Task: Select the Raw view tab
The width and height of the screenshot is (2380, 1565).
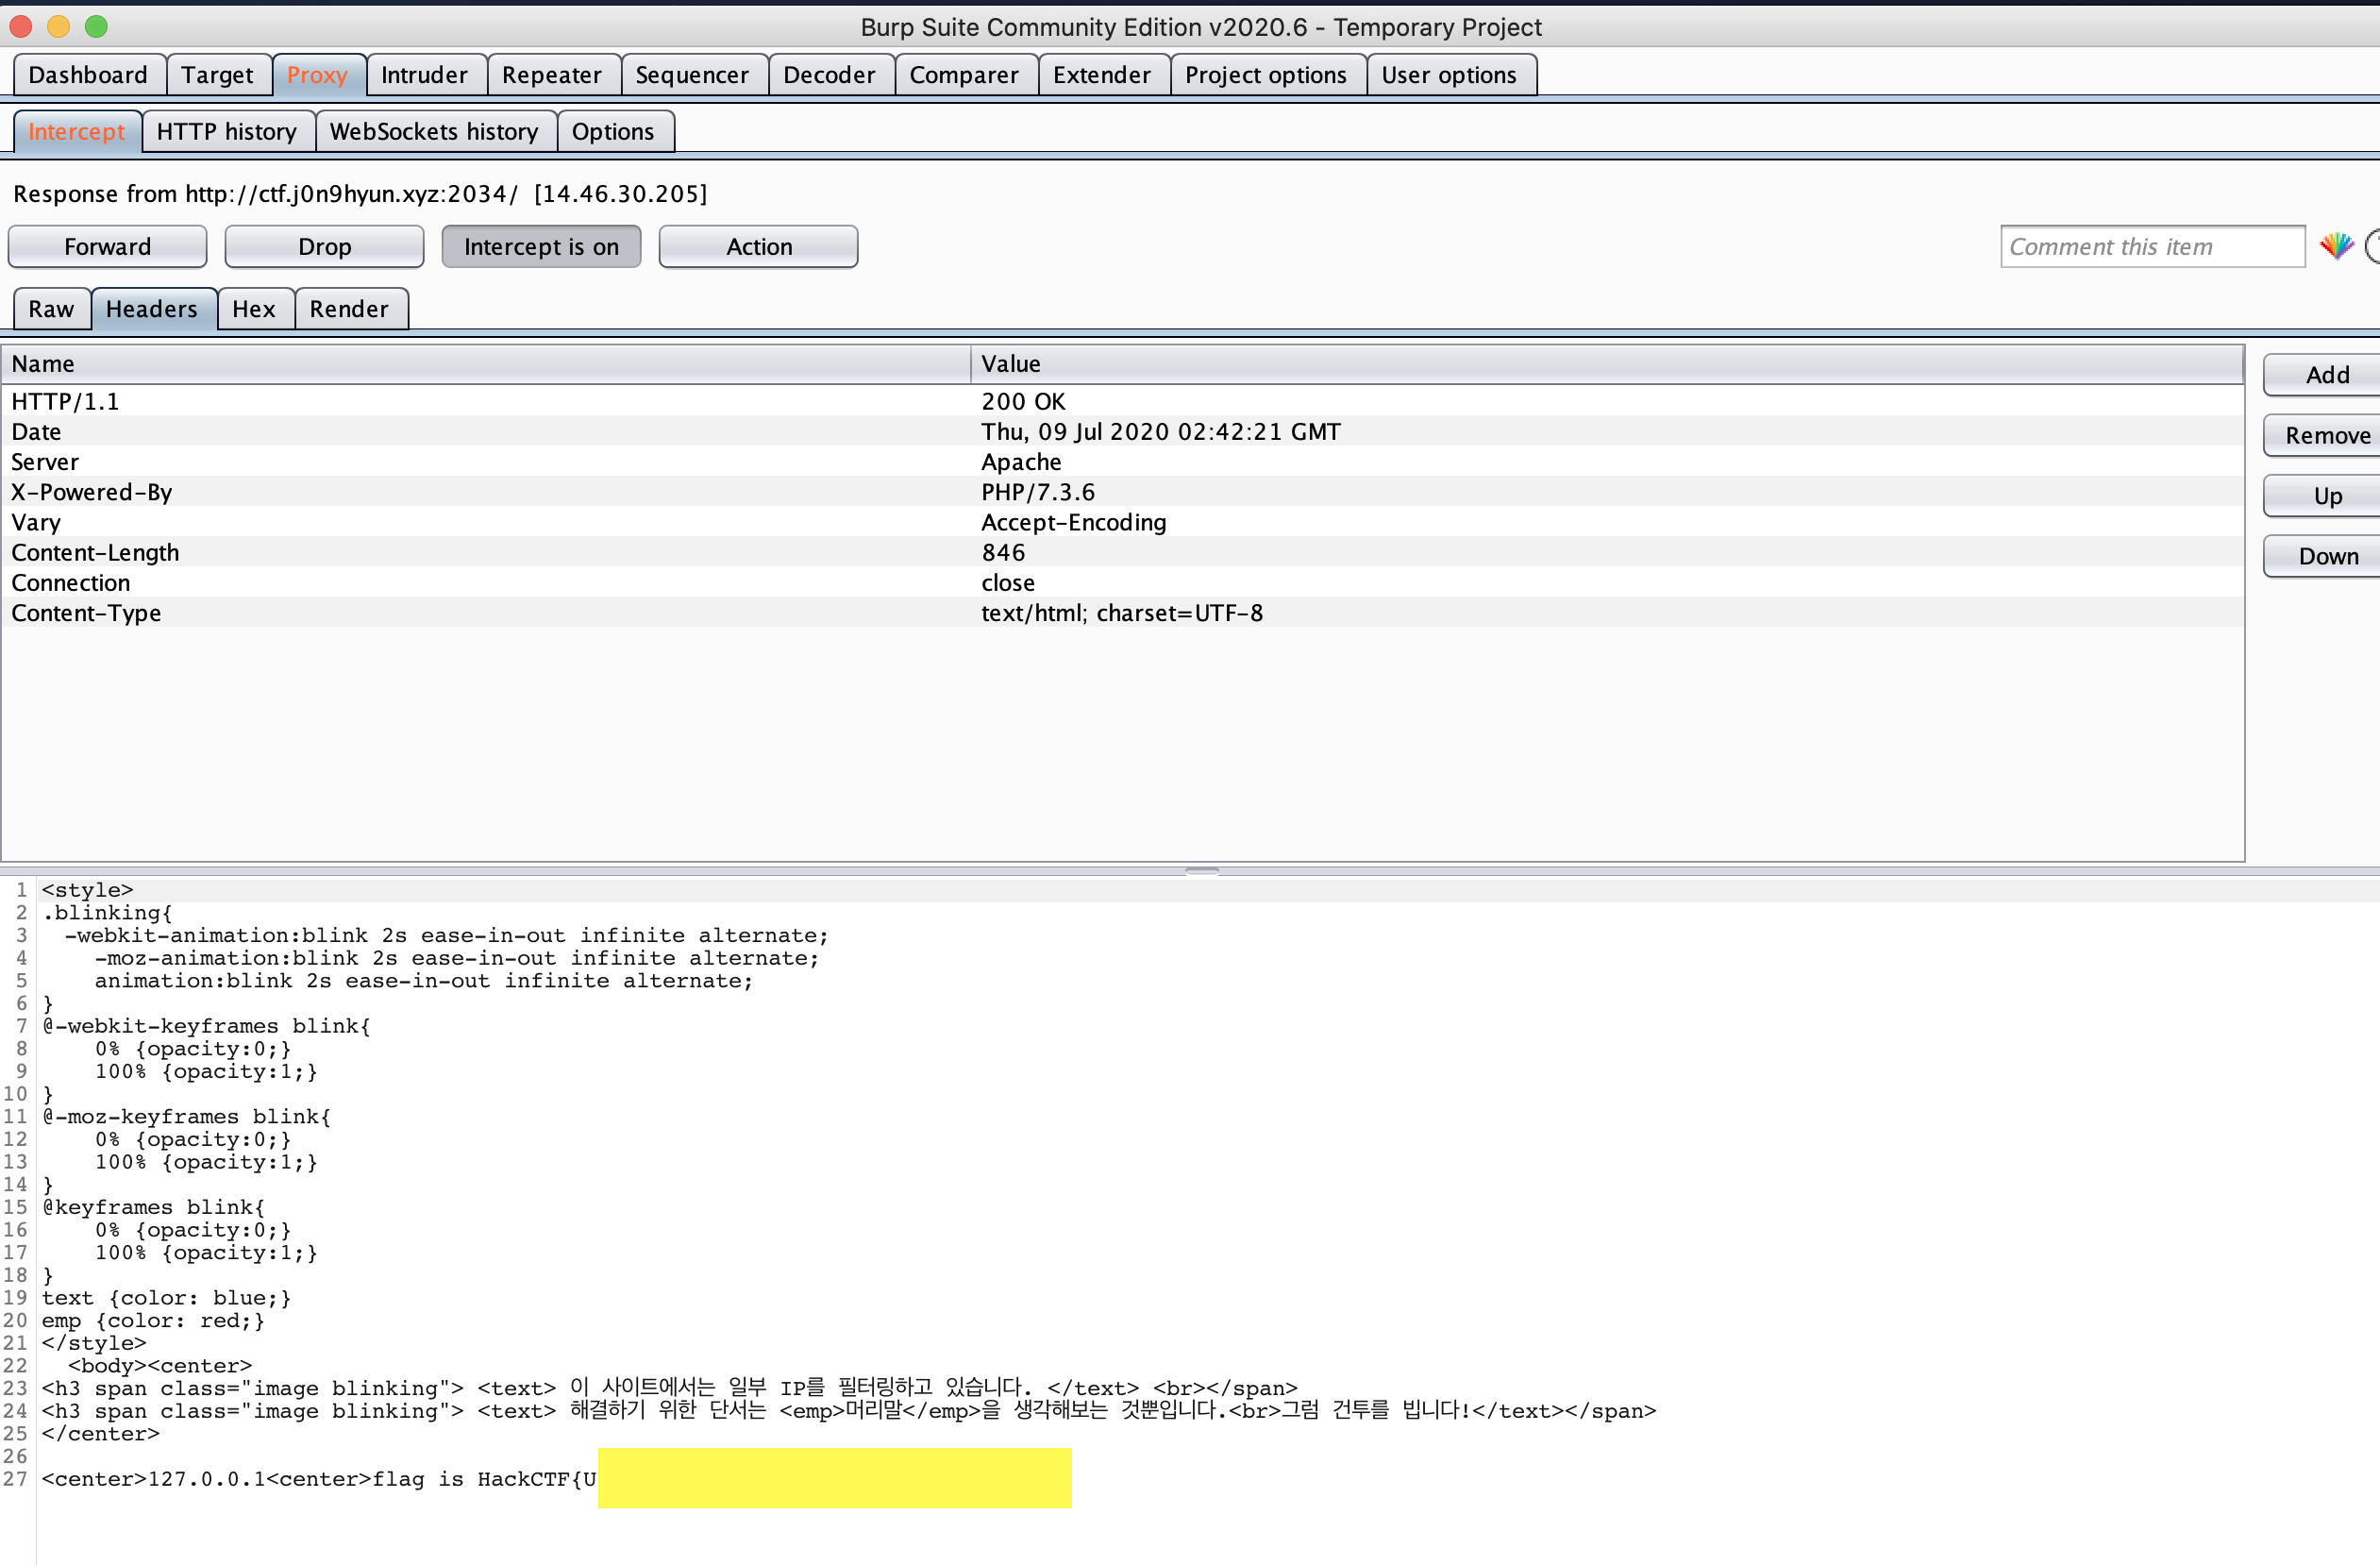Action: 51,309
